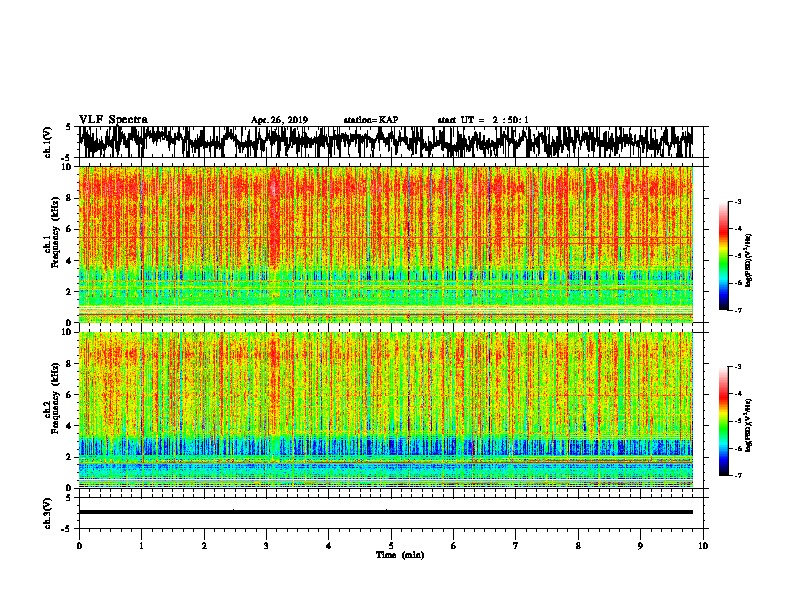792x612 pixels.
Task: Click inside the ch.2 spectrogram panel
Action: [x=385, y=410]
